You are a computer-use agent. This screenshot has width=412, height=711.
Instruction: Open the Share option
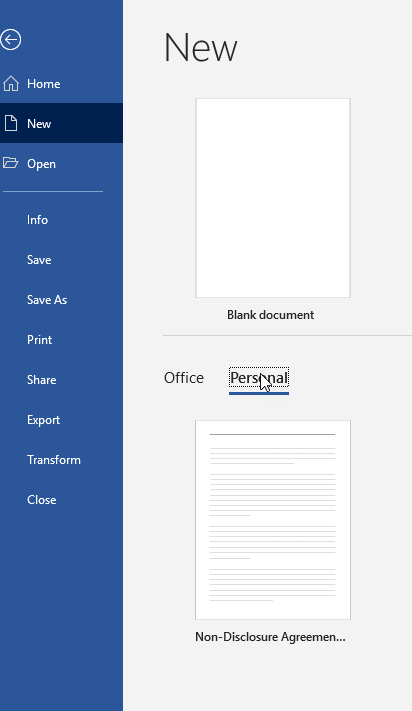(x=61, y=380)
